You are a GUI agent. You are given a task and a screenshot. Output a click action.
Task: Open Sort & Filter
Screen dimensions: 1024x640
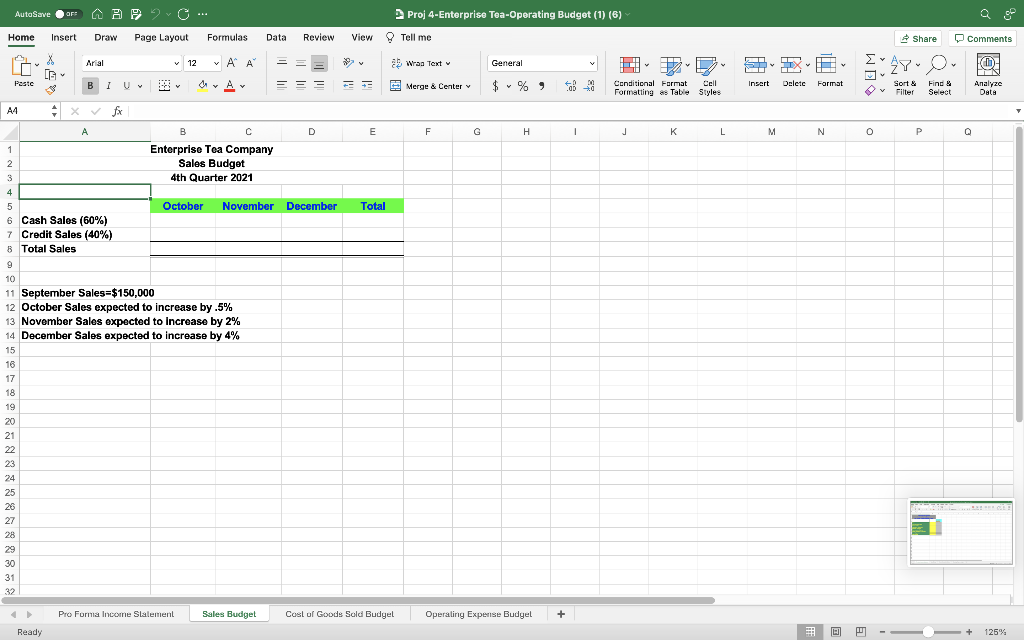(x=904, y=76)
